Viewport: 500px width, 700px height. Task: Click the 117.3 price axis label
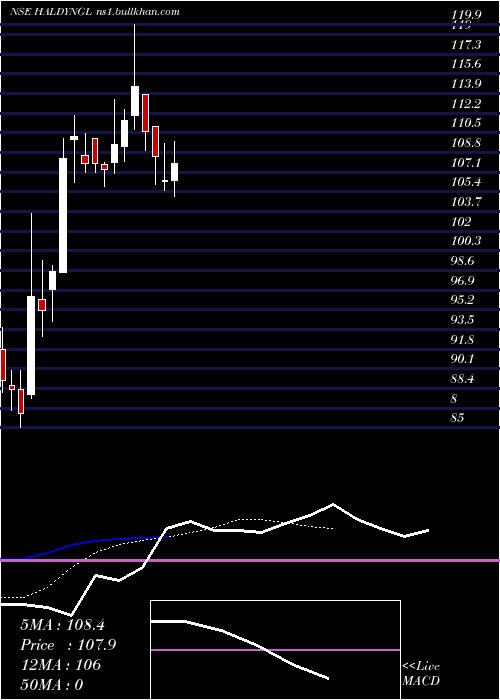tap(466, 45)
